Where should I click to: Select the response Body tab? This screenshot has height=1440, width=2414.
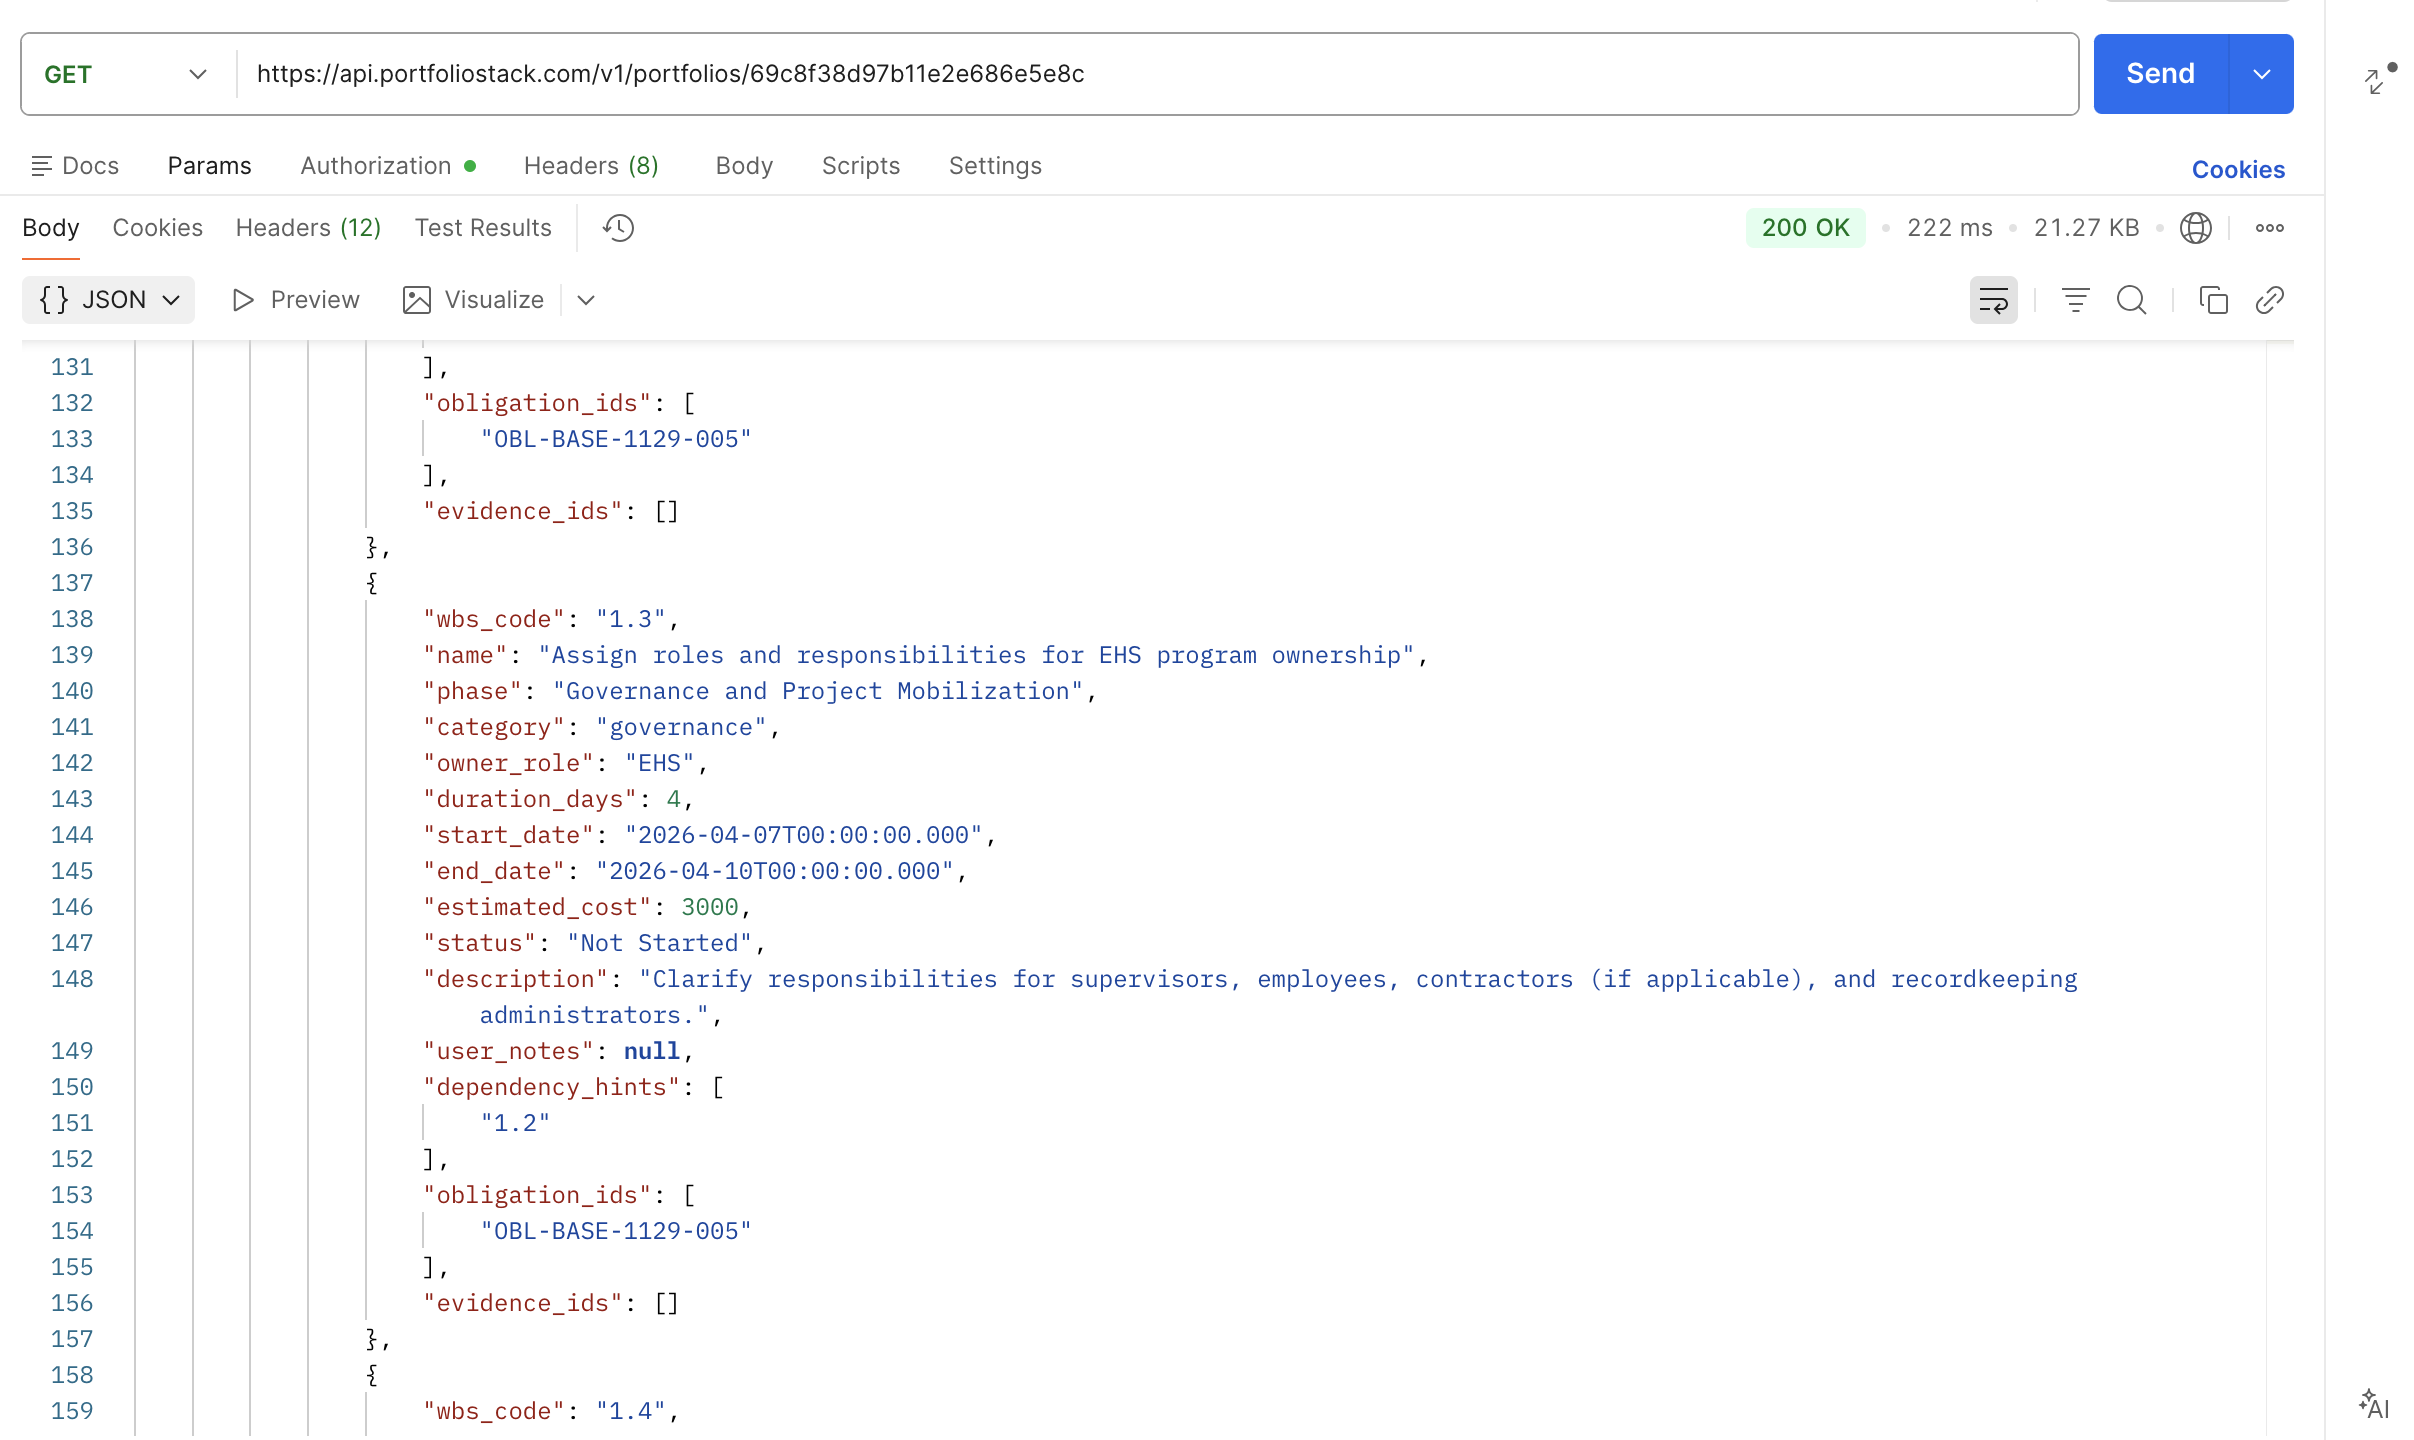click(x=51, y=228)
